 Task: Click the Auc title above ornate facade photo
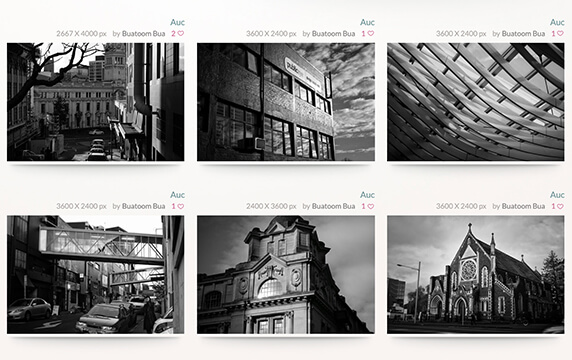point(367,195)
